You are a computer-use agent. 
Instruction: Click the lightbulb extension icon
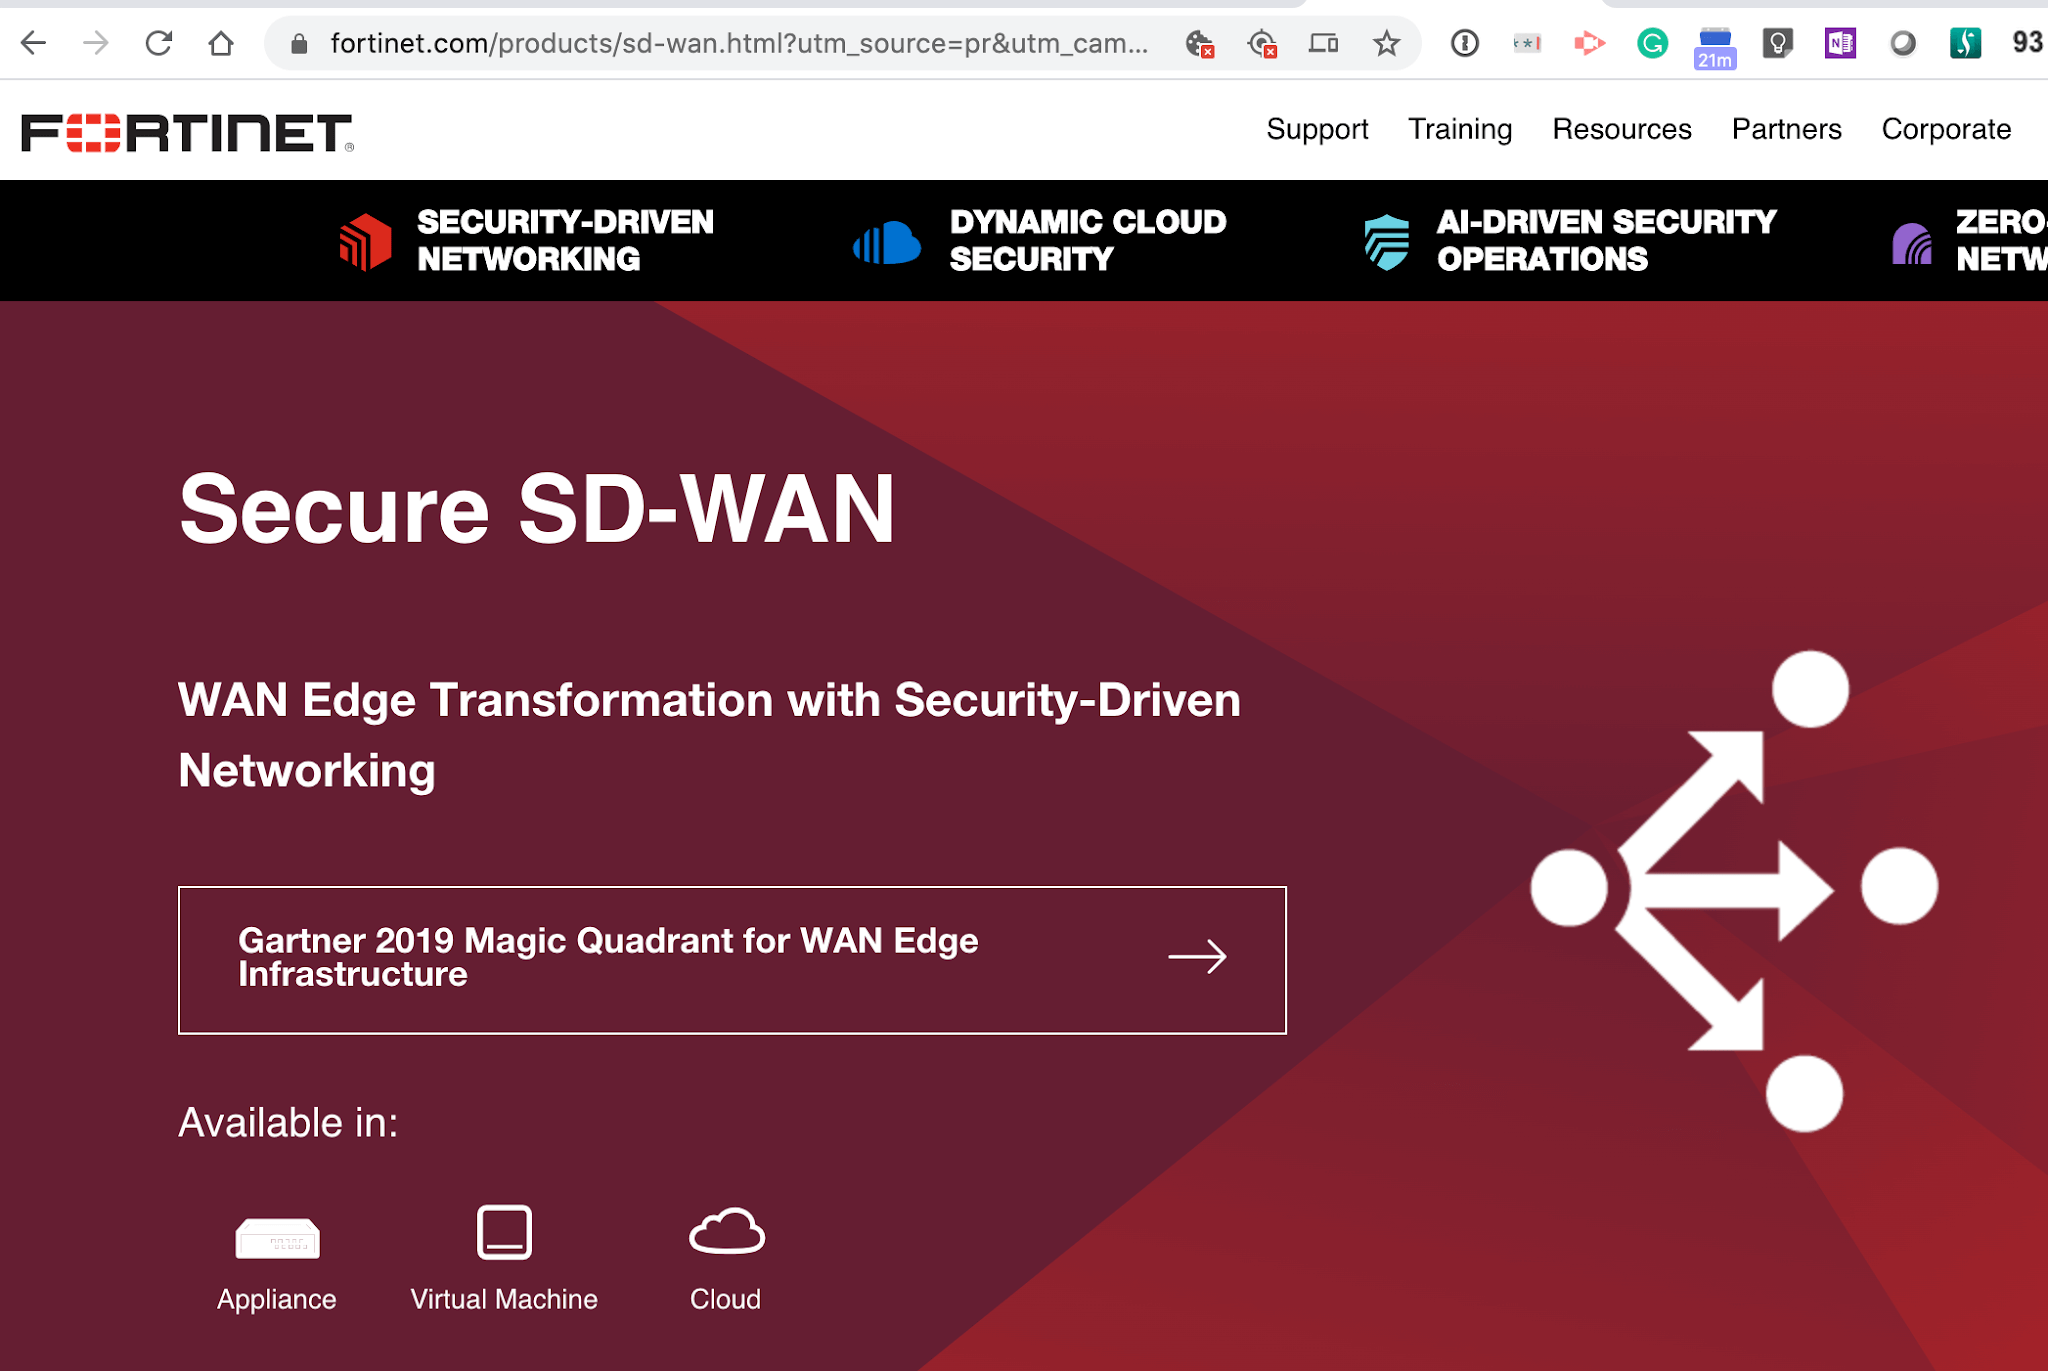click(1778, 43)
